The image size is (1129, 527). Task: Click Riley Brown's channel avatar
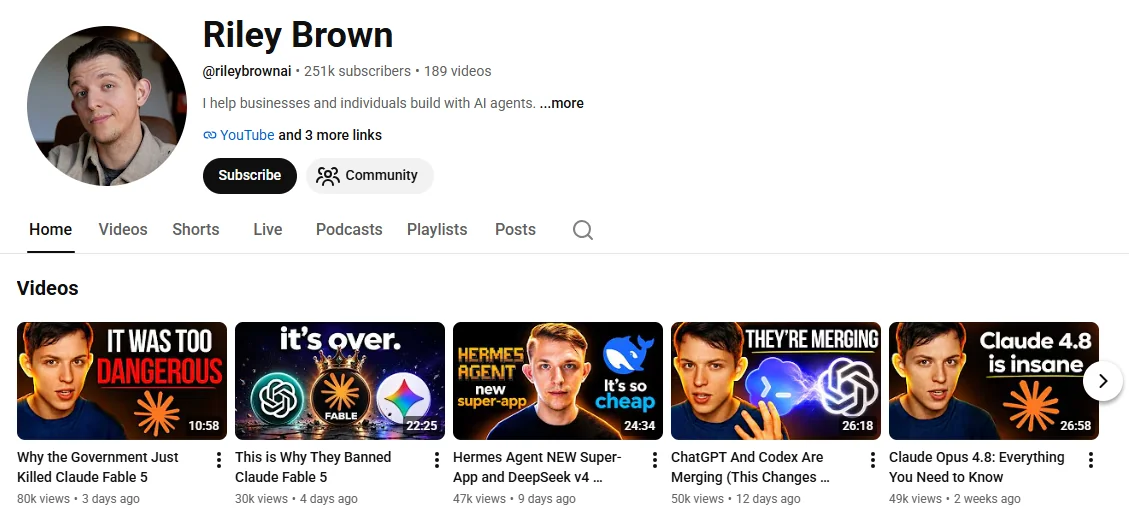point(107,106)
